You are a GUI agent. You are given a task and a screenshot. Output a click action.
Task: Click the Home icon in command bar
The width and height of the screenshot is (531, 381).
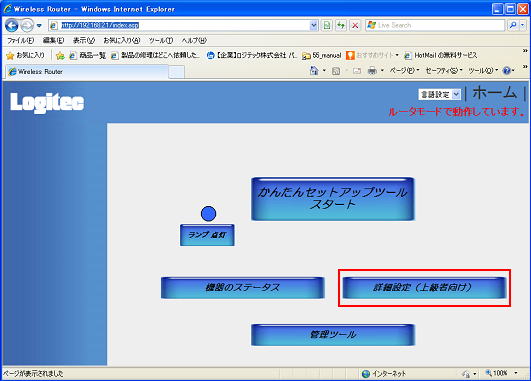click(x=314, y=70)
